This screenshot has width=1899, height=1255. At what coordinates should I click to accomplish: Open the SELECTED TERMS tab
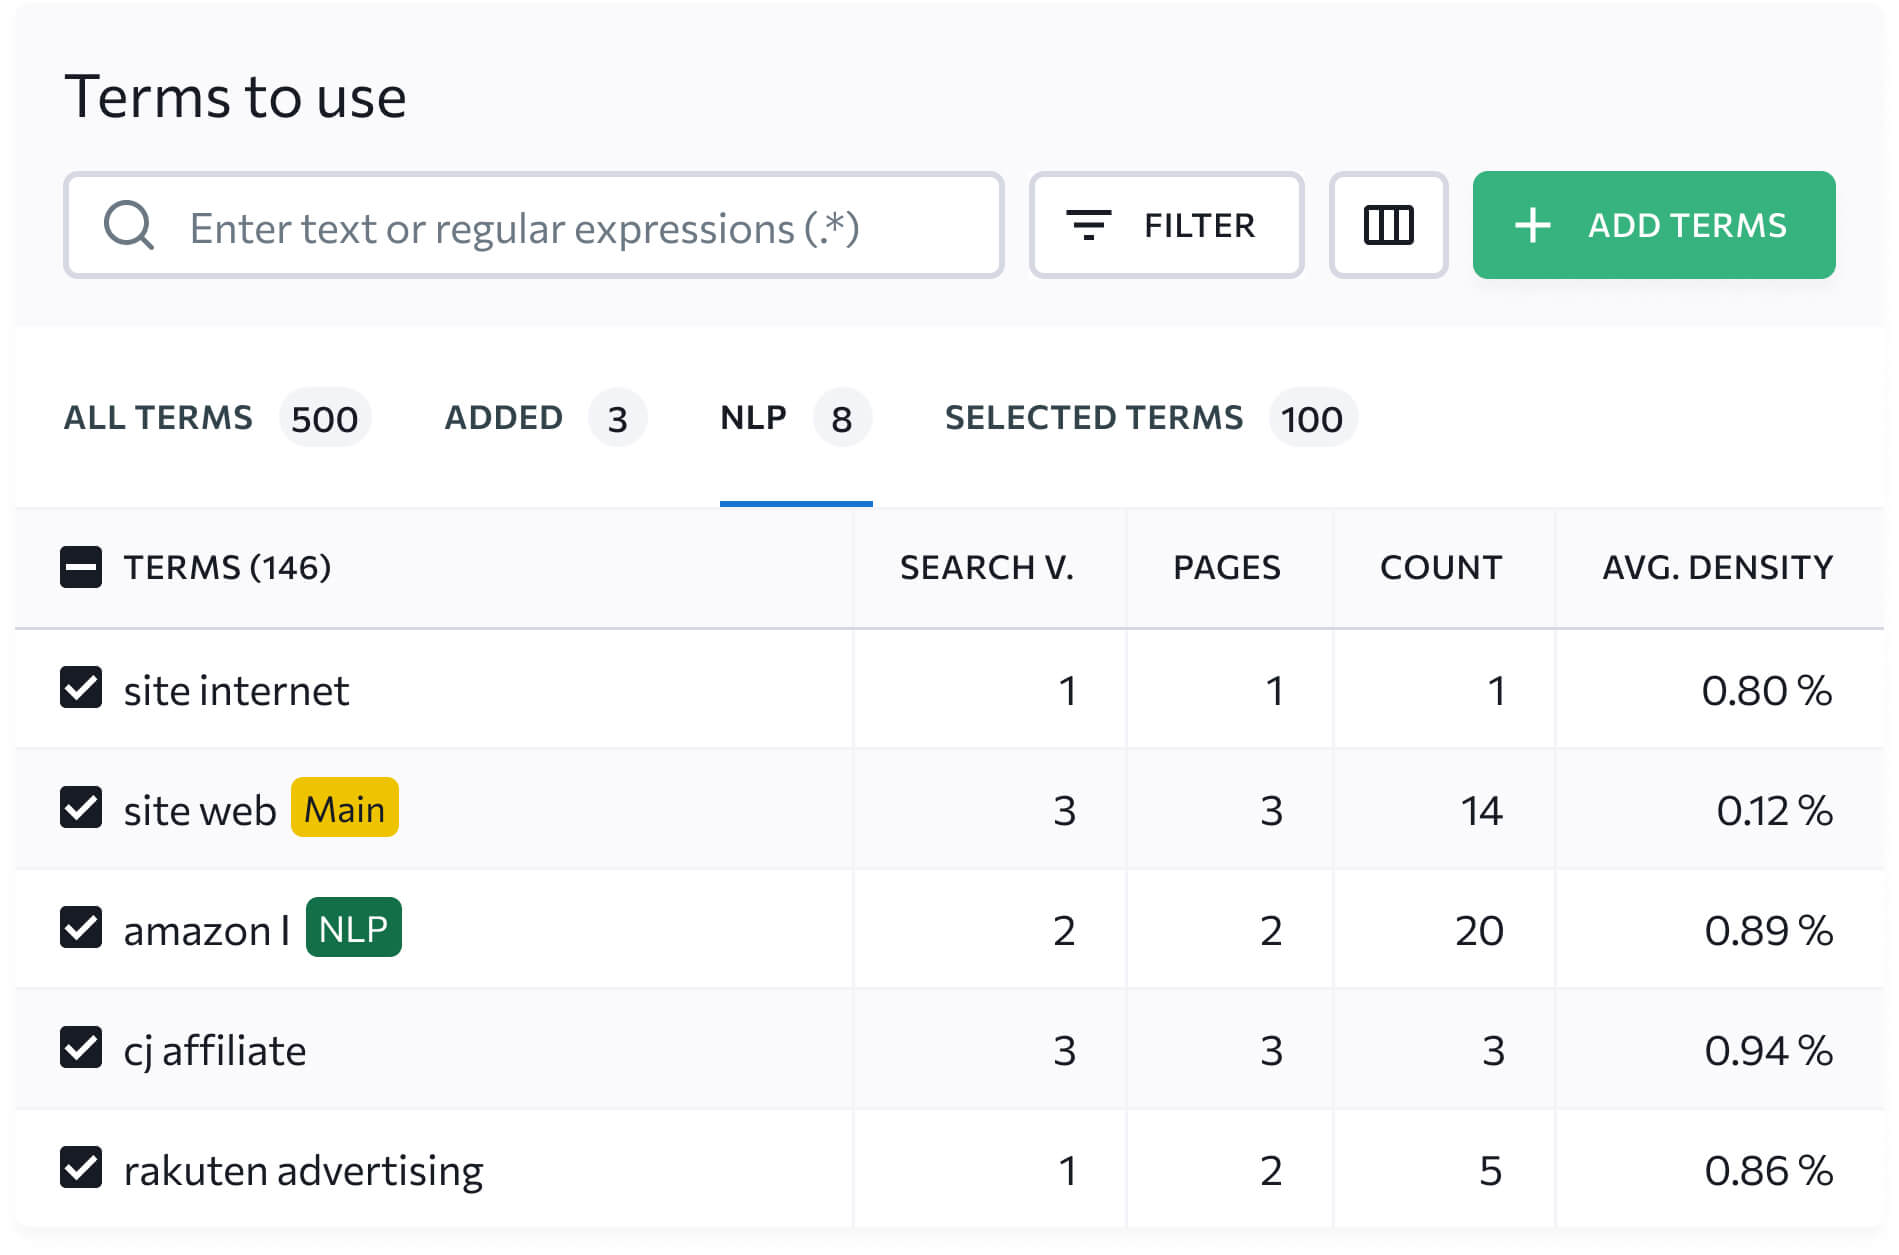(1151, 418)
